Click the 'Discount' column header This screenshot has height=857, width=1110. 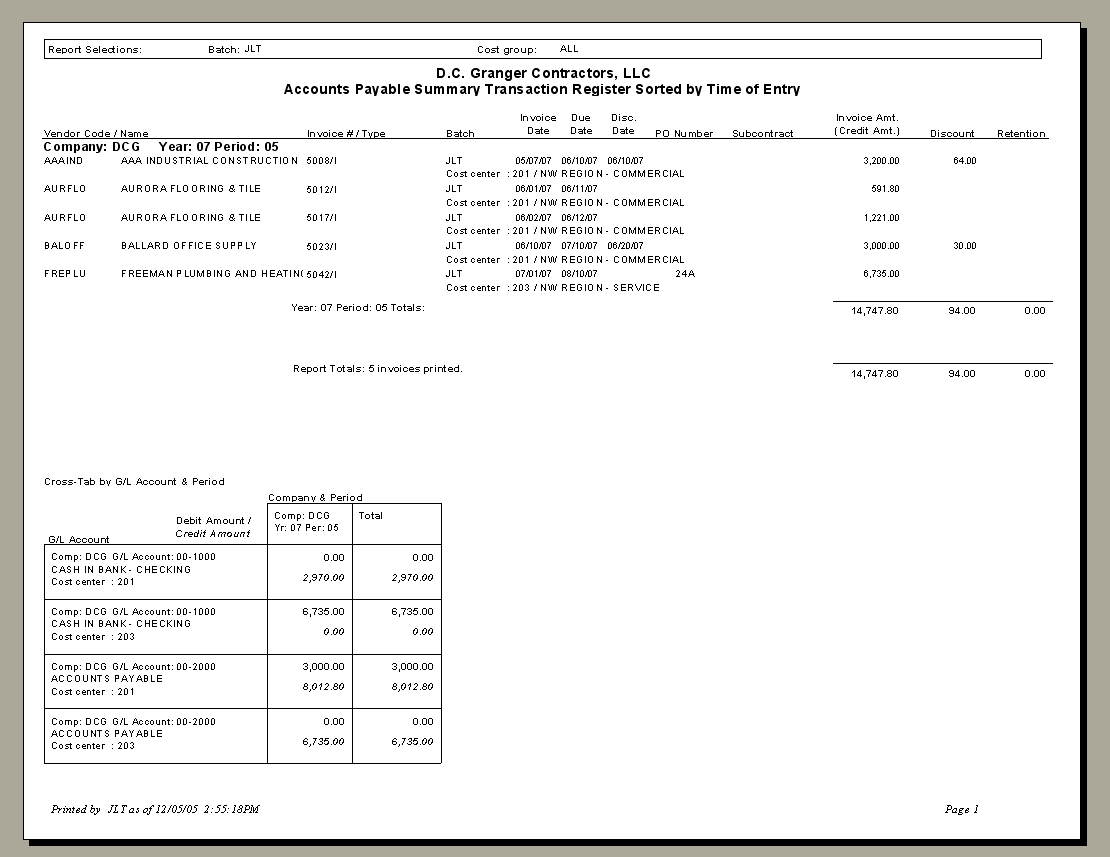pos(952,133)
